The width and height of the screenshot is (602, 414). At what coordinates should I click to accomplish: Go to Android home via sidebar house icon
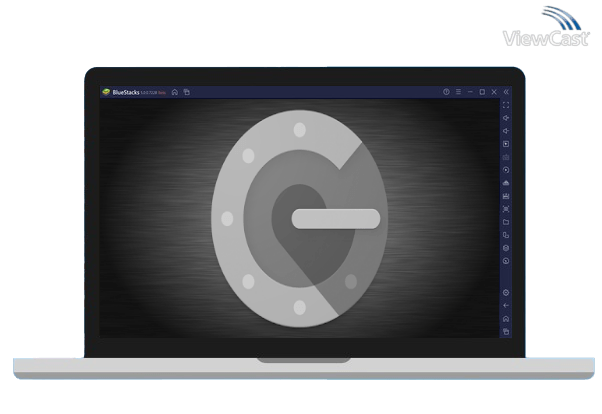pyautogui.click(x=506, y=319)
